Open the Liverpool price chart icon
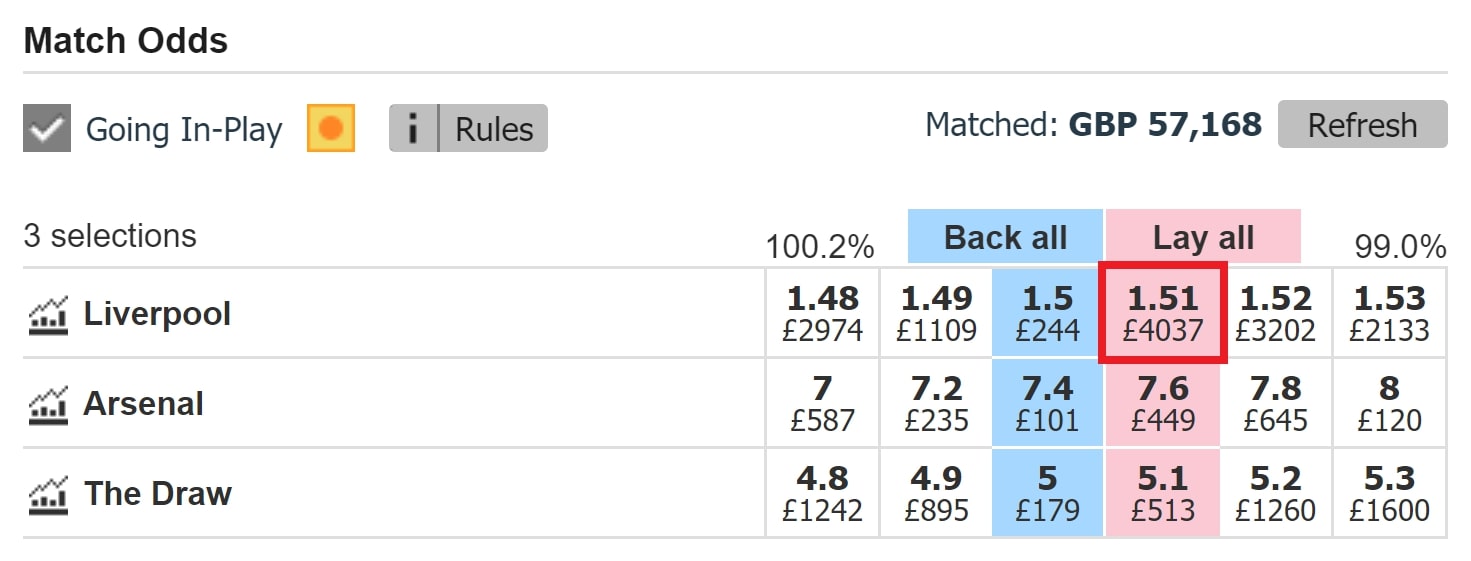 (48, 314)
